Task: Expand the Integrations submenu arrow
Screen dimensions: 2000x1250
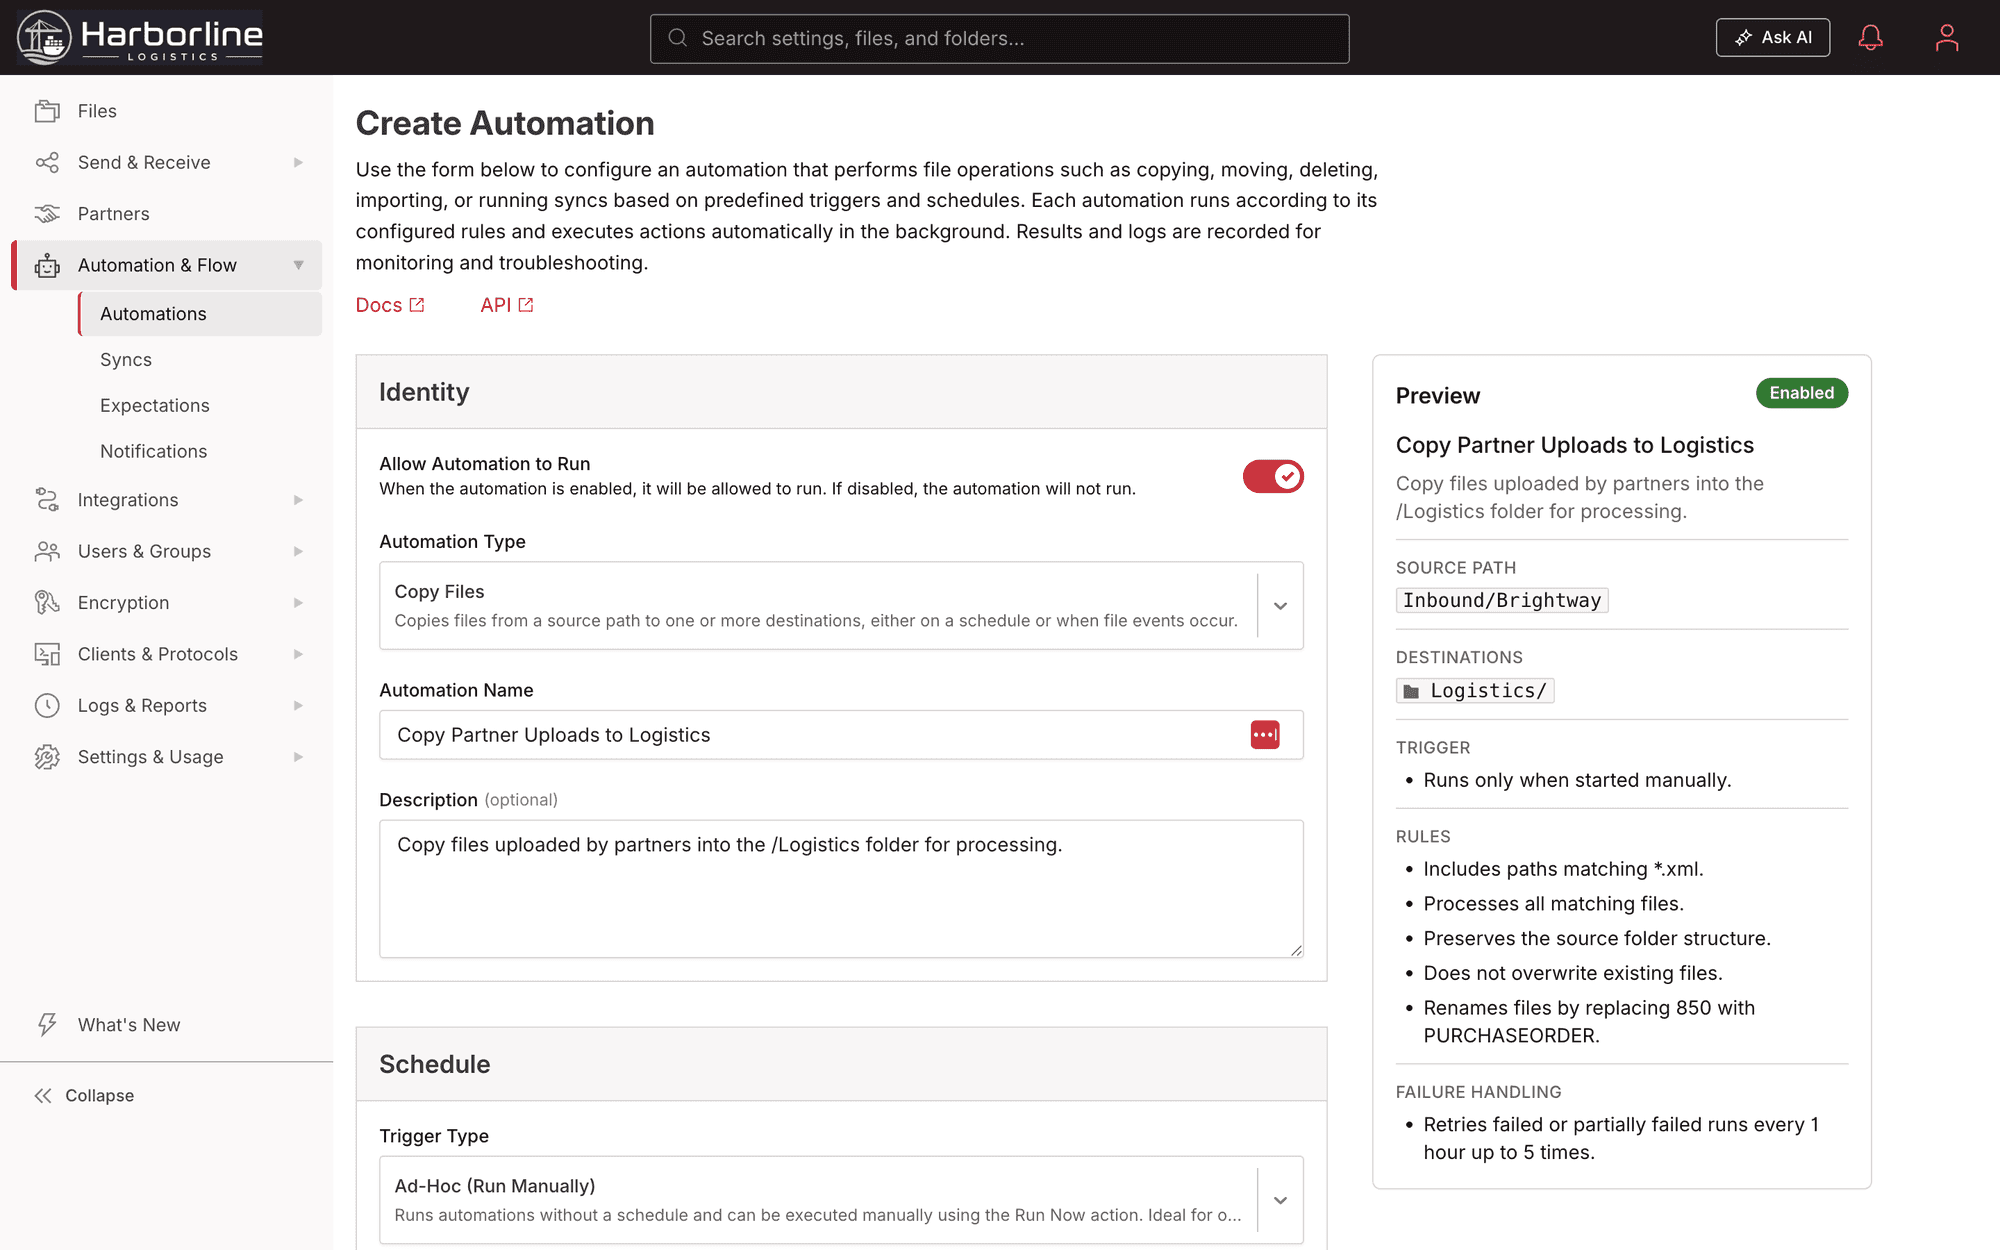Action: coord(298,500)
